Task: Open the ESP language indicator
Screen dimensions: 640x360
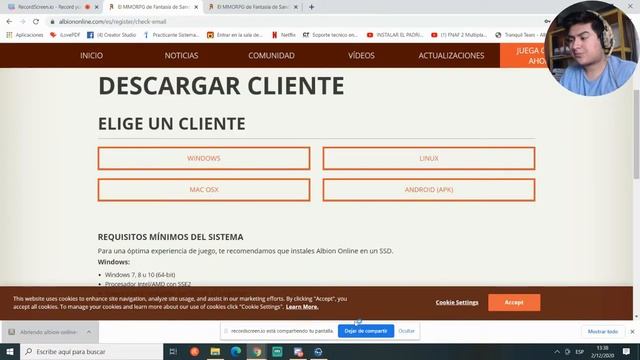Action: [579, 351]
